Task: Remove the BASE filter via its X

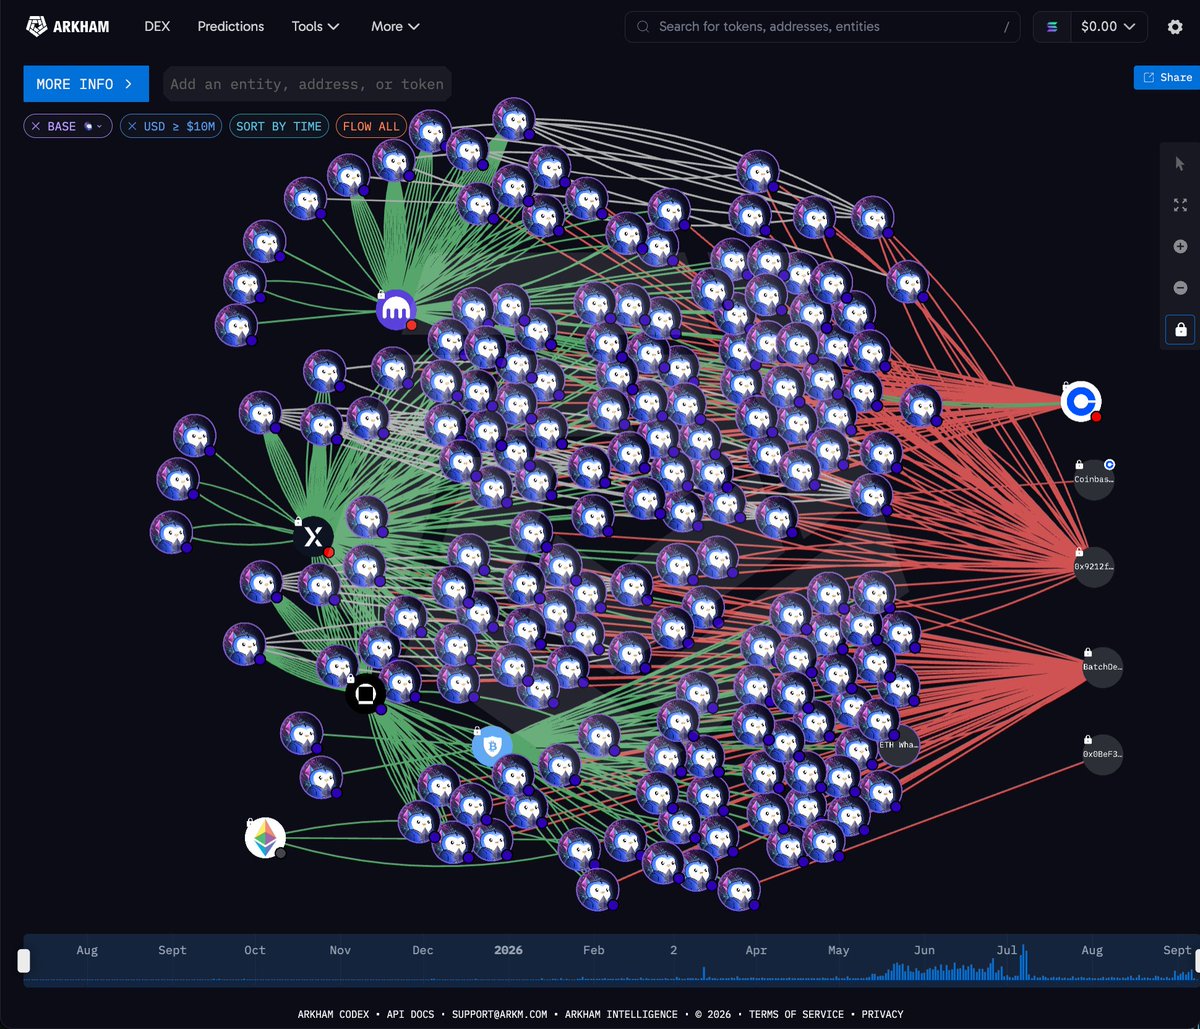Action: coord(36,127)
